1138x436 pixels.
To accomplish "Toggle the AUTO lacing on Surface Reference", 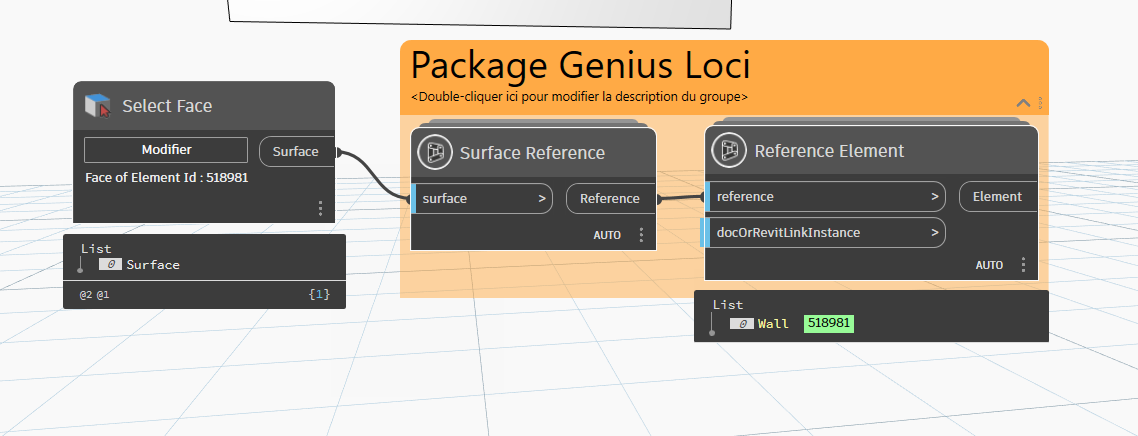I will [607, 235].
